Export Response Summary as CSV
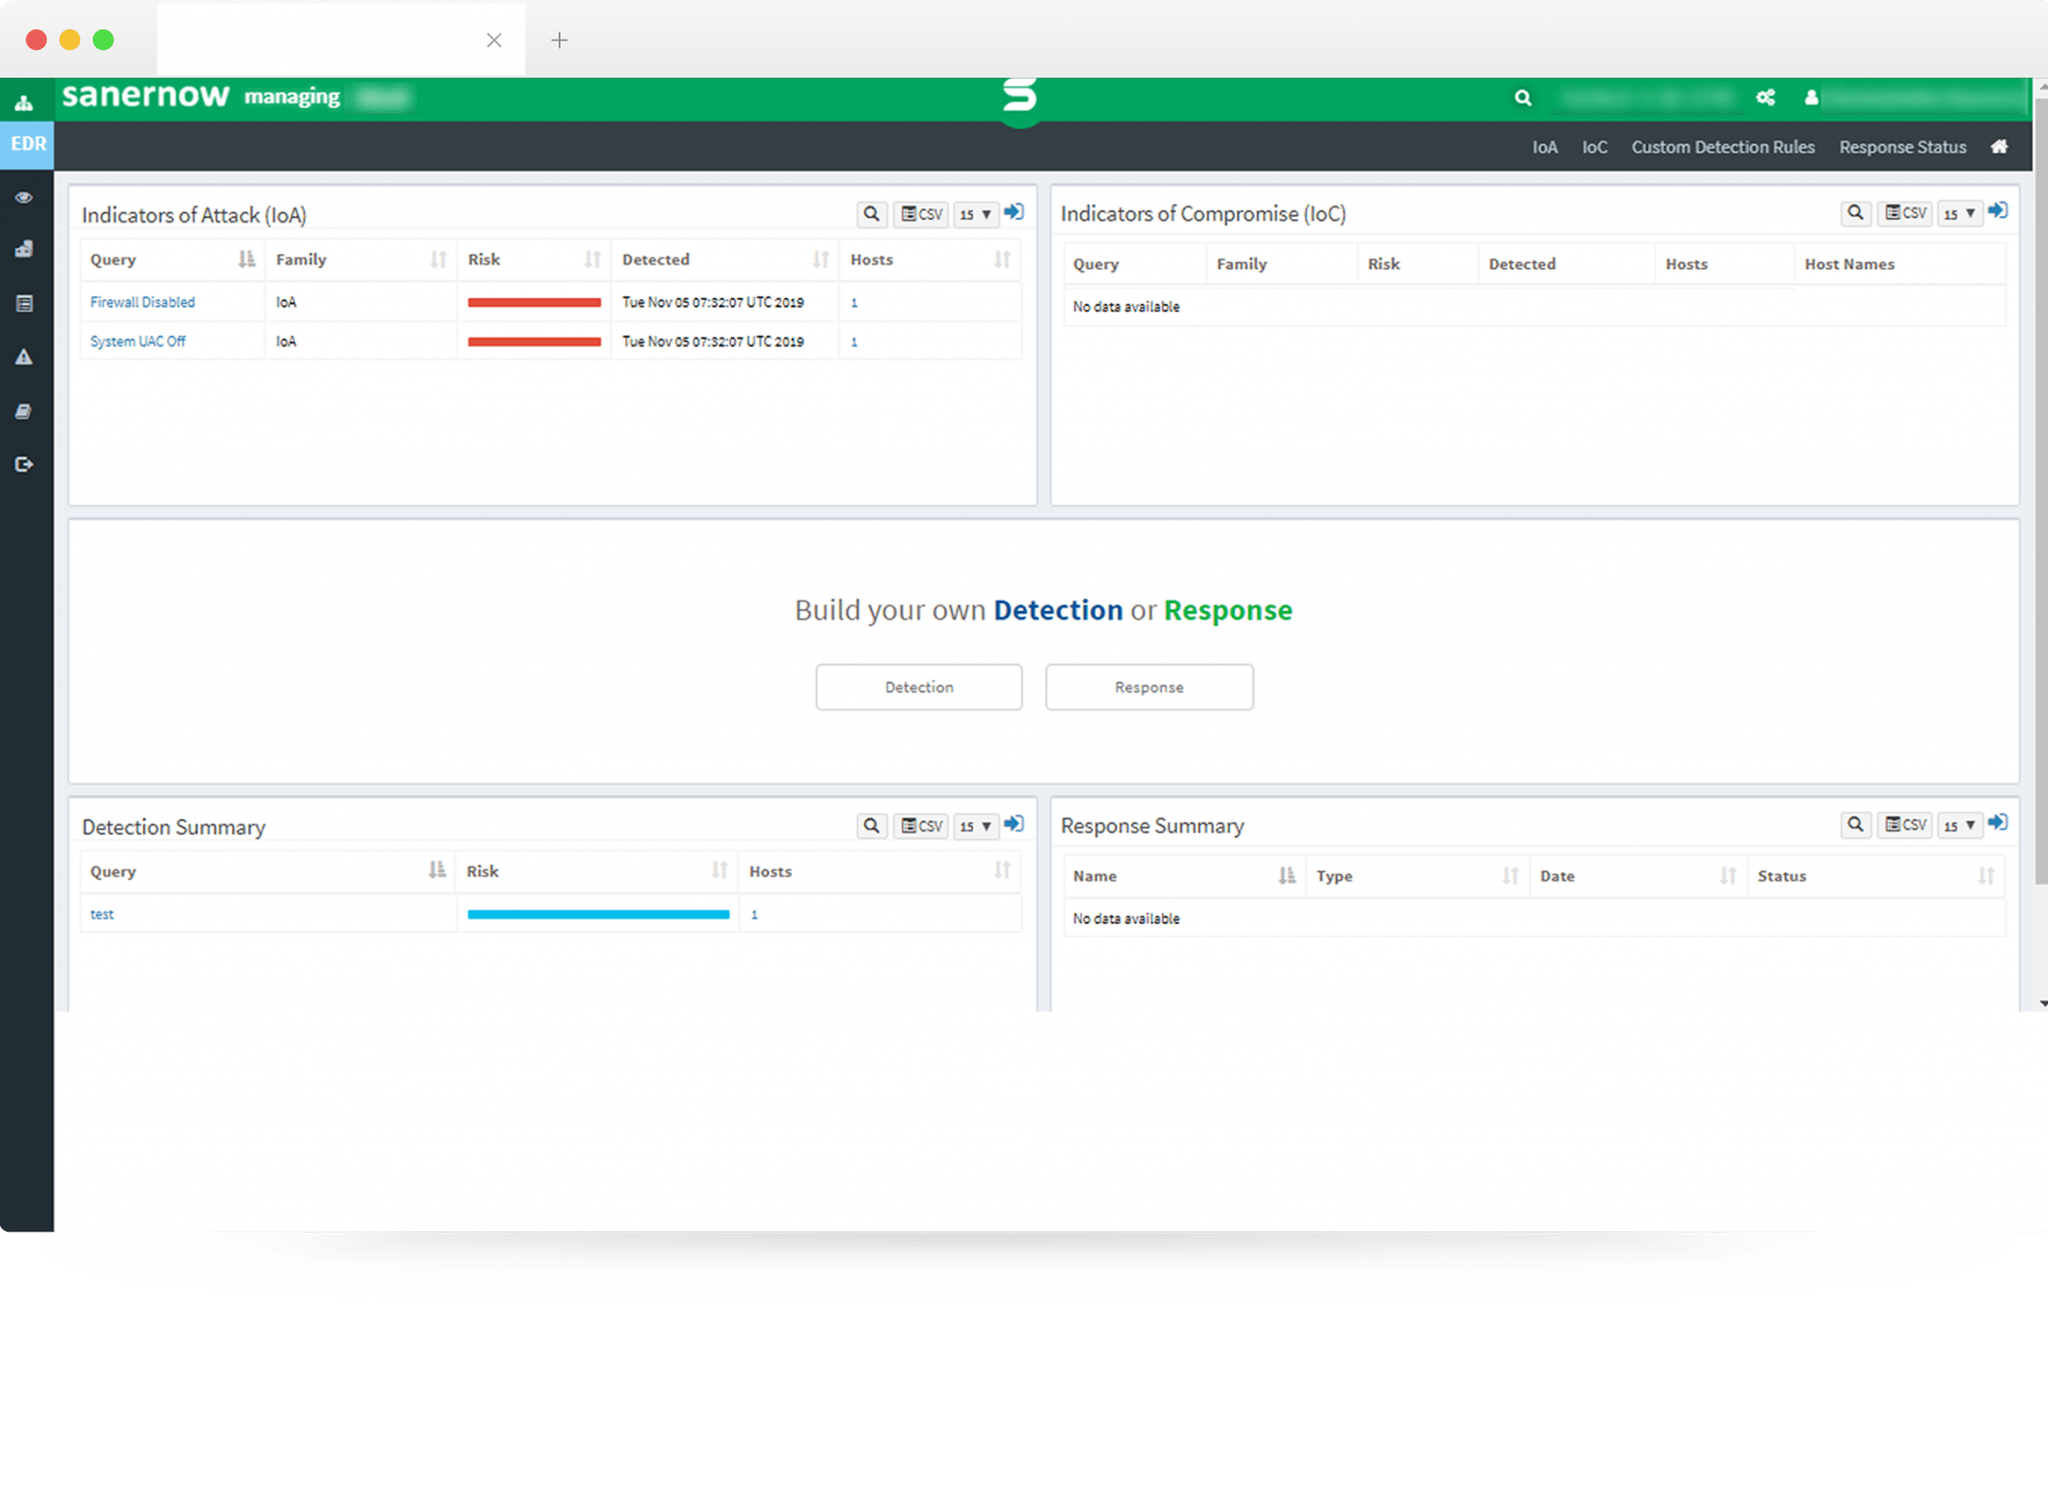 click(1905, 825)
